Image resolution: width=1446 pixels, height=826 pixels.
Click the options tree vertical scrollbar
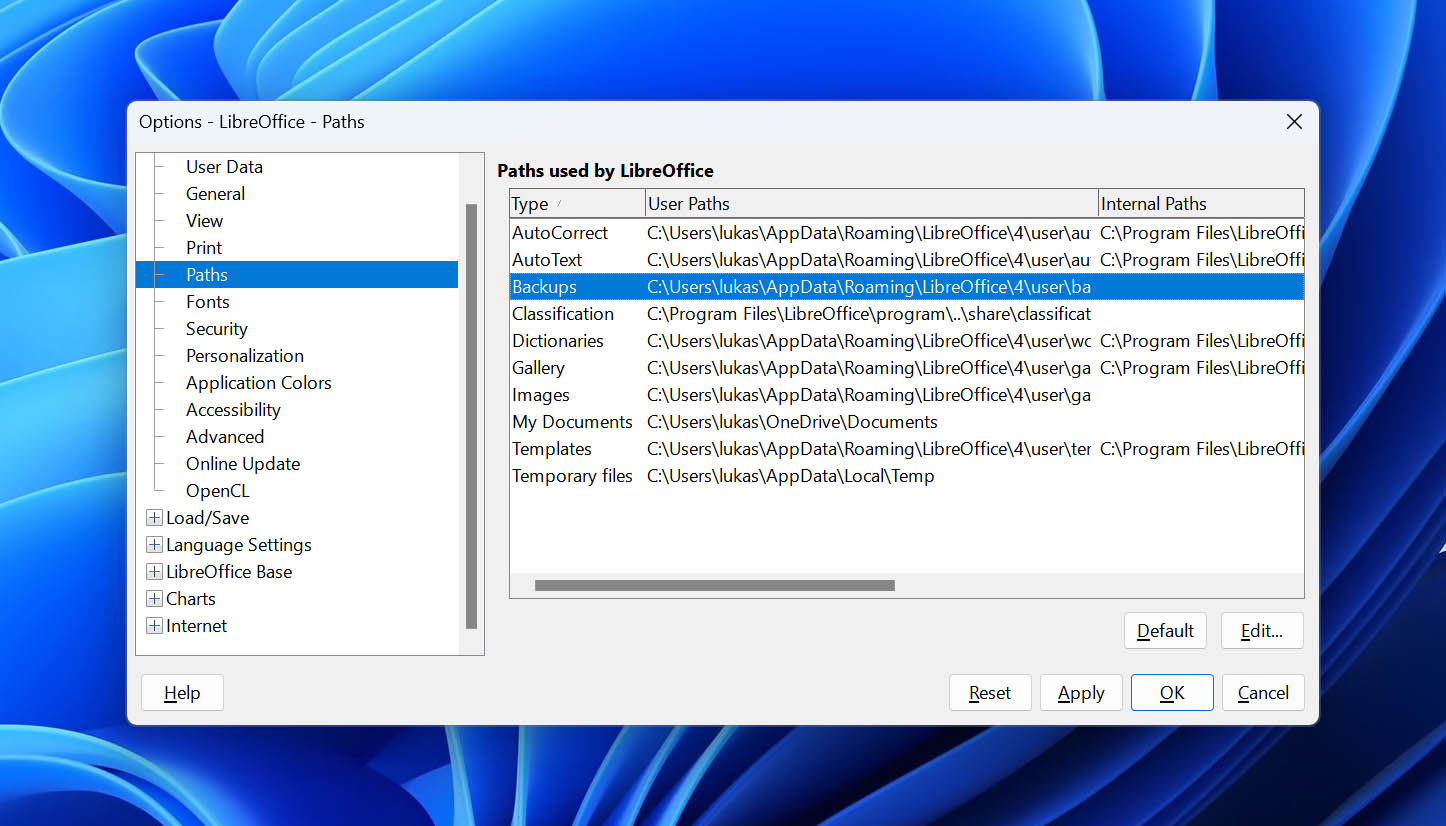pos(472,416)
